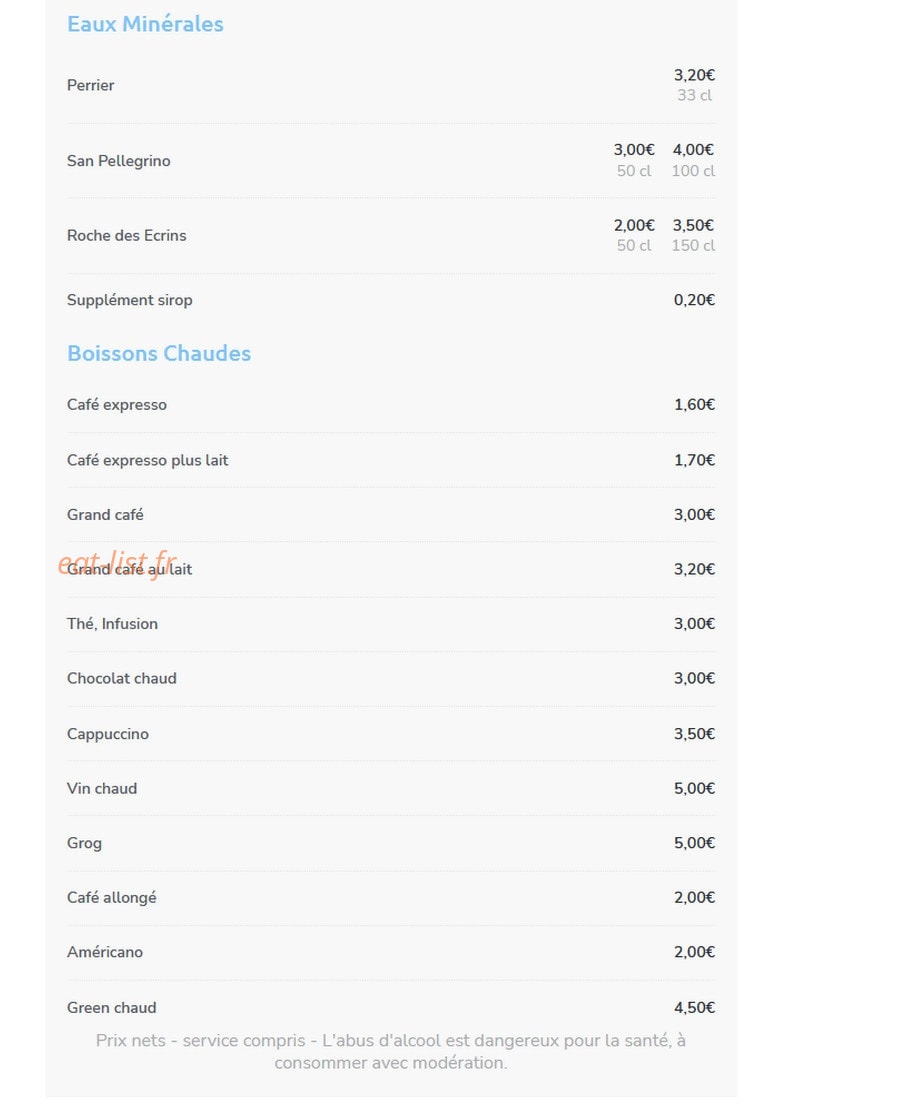Viewport: 899px width, 1119px height.
Task: Select the Roche des Ecrins item
Action: click(391, 236)
